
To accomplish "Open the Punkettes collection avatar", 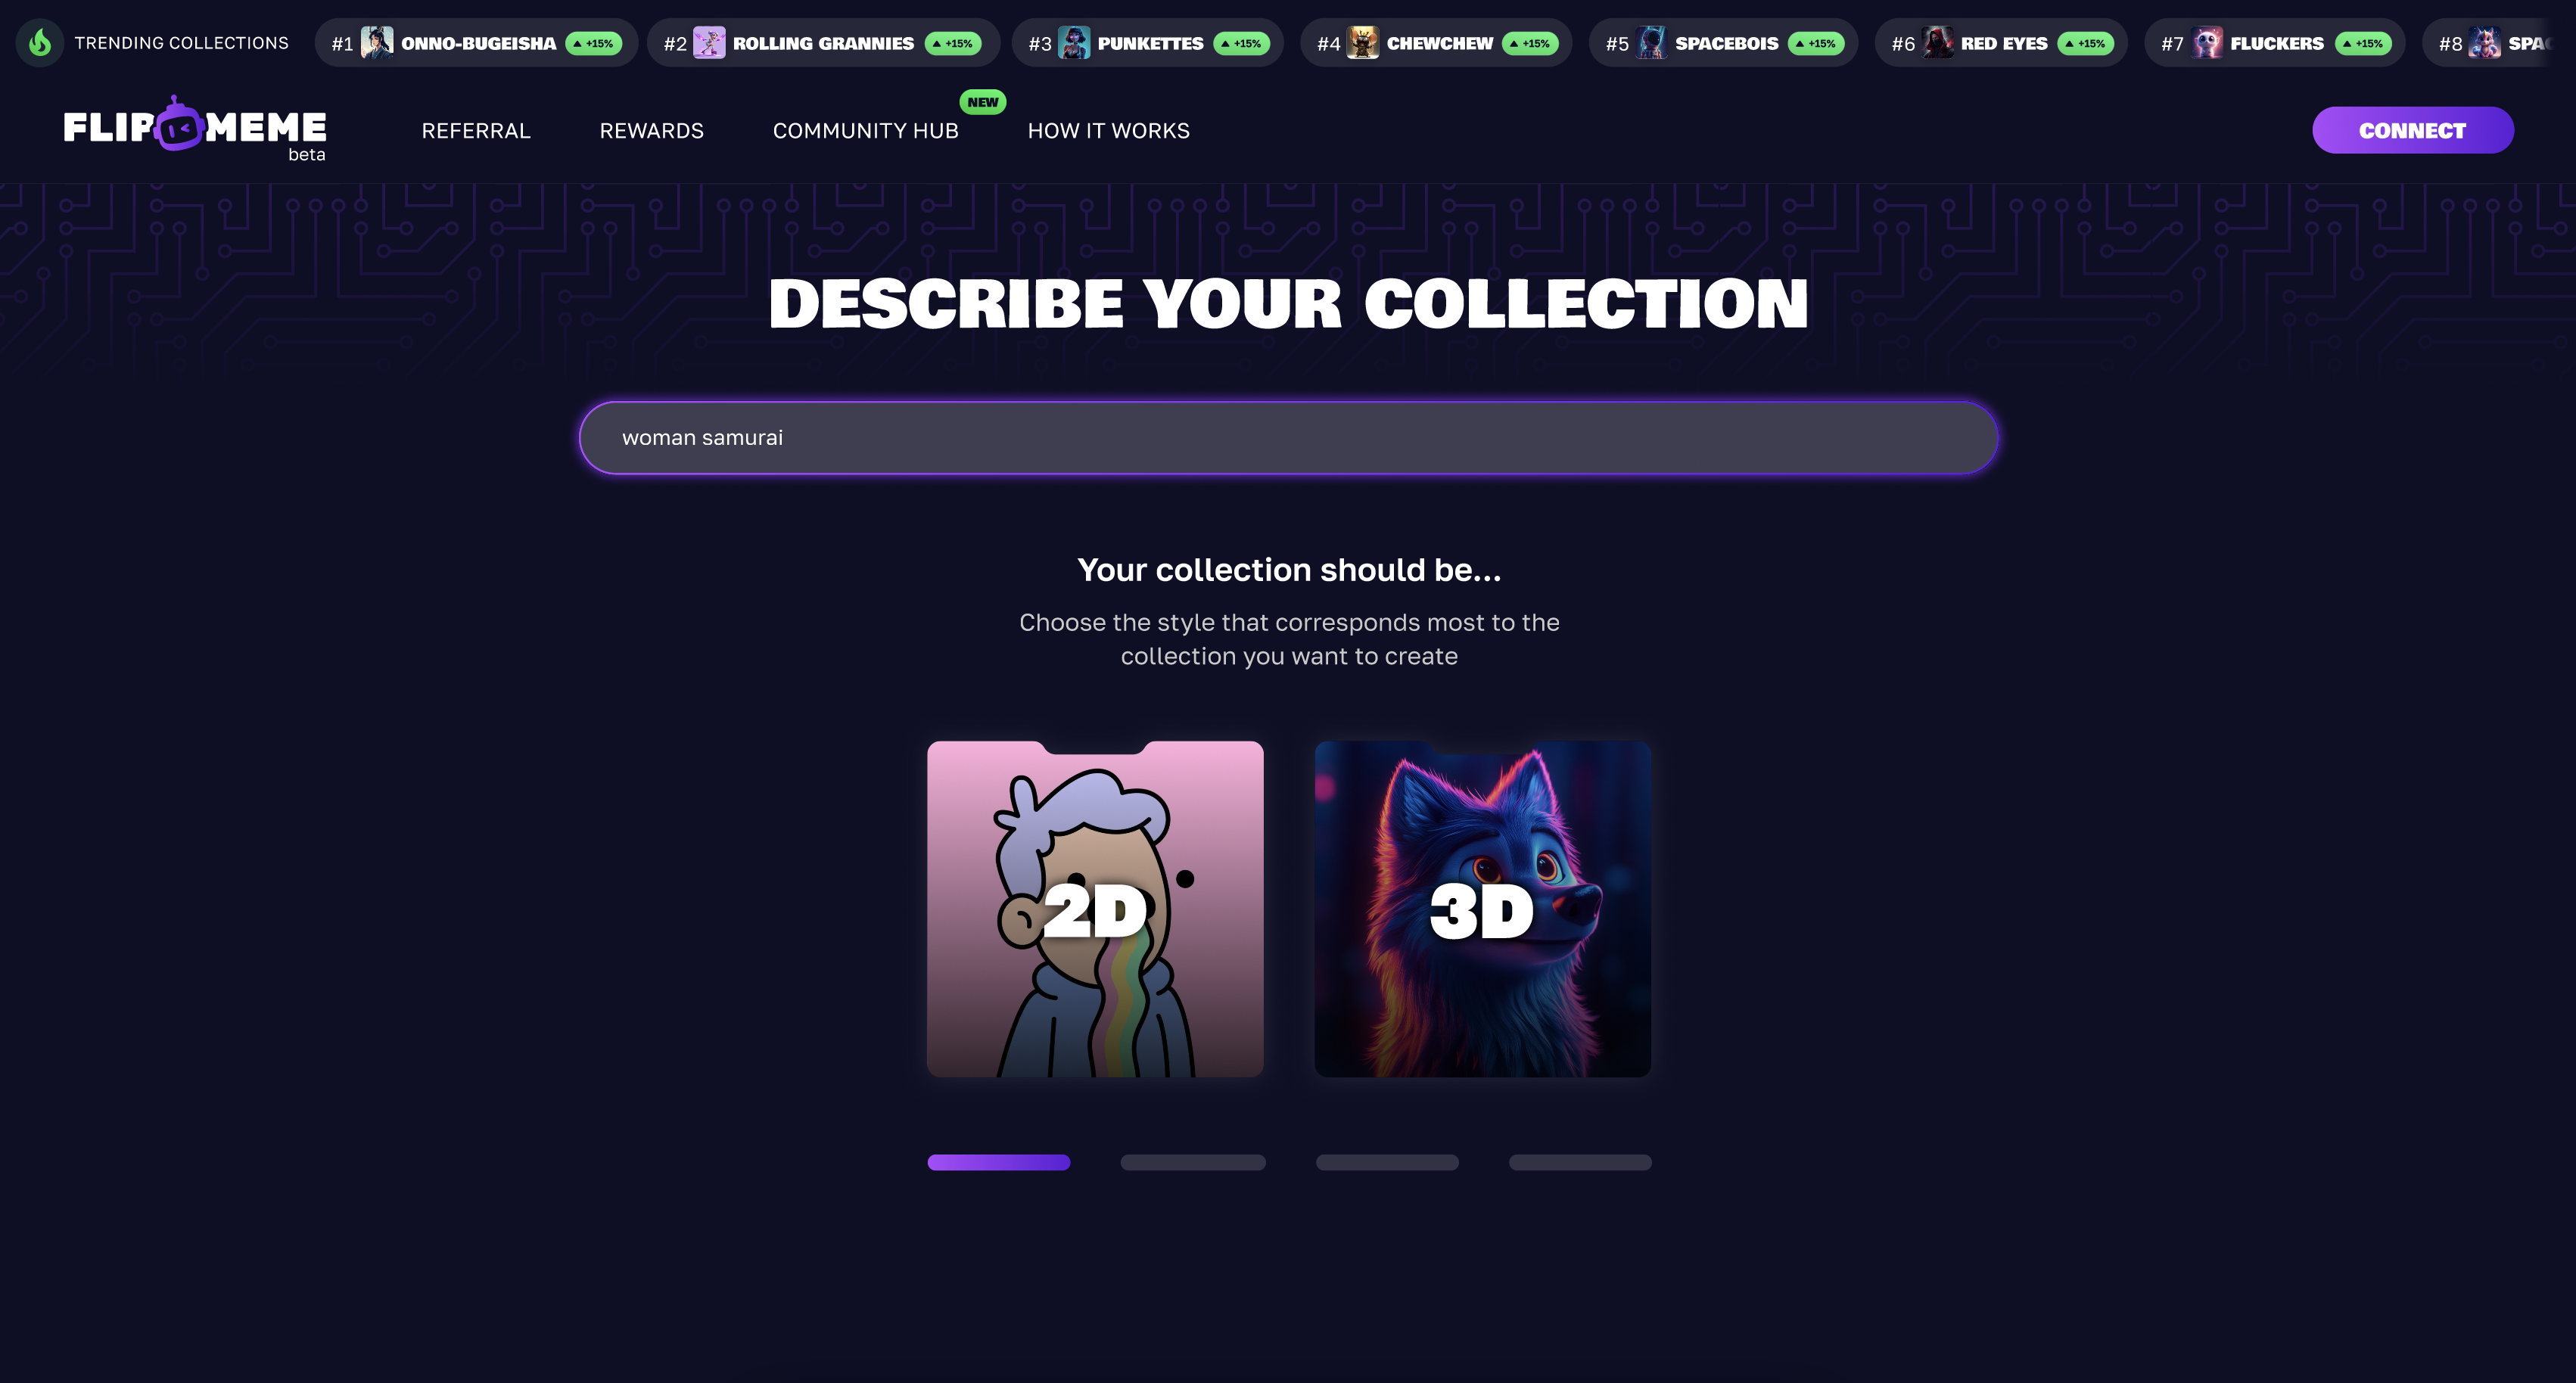I will point(1074,43).
